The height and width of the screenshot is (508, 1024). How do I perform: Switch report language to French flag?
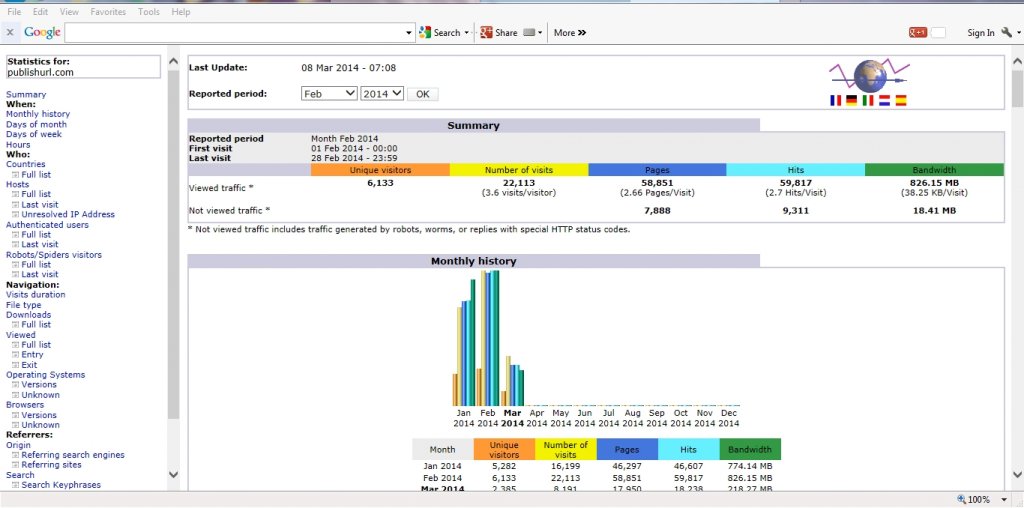click(835, 101)
